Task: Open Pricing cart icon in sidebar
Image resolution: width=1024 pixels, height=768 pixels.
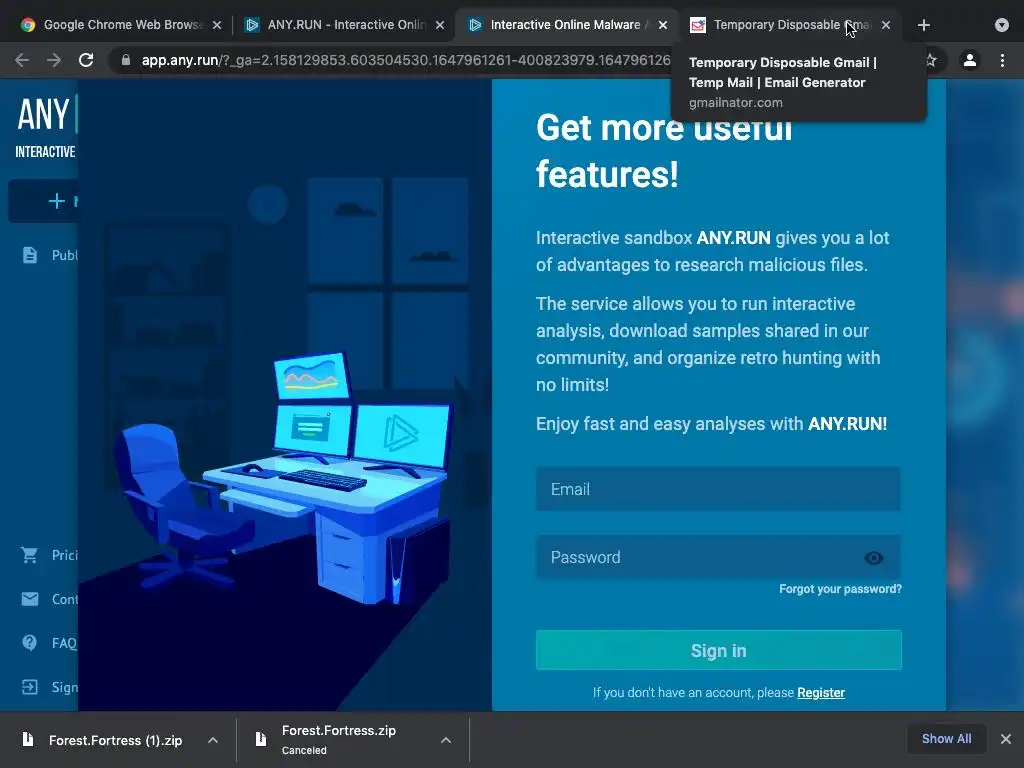Action: [29, 555]
